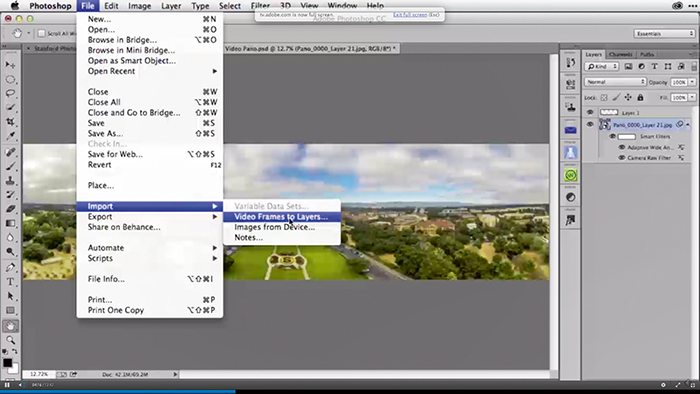Image resolution: width=700 pixels, height=394 pixels.
Task: Select the Zoom tool in toolbox
Action: click(10, 340)
